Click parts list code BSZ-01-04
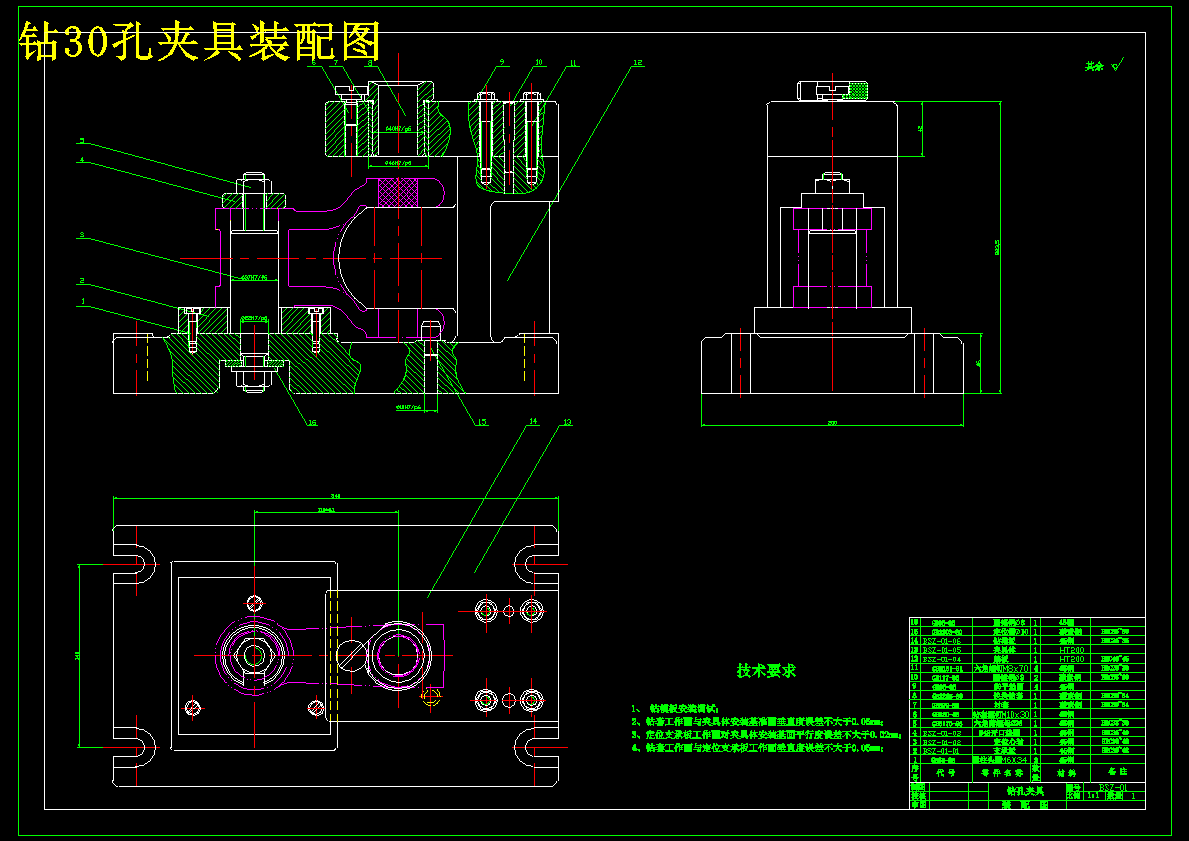Image resolution: width=1189 pixels, height=841 pixels. point(942,659)
